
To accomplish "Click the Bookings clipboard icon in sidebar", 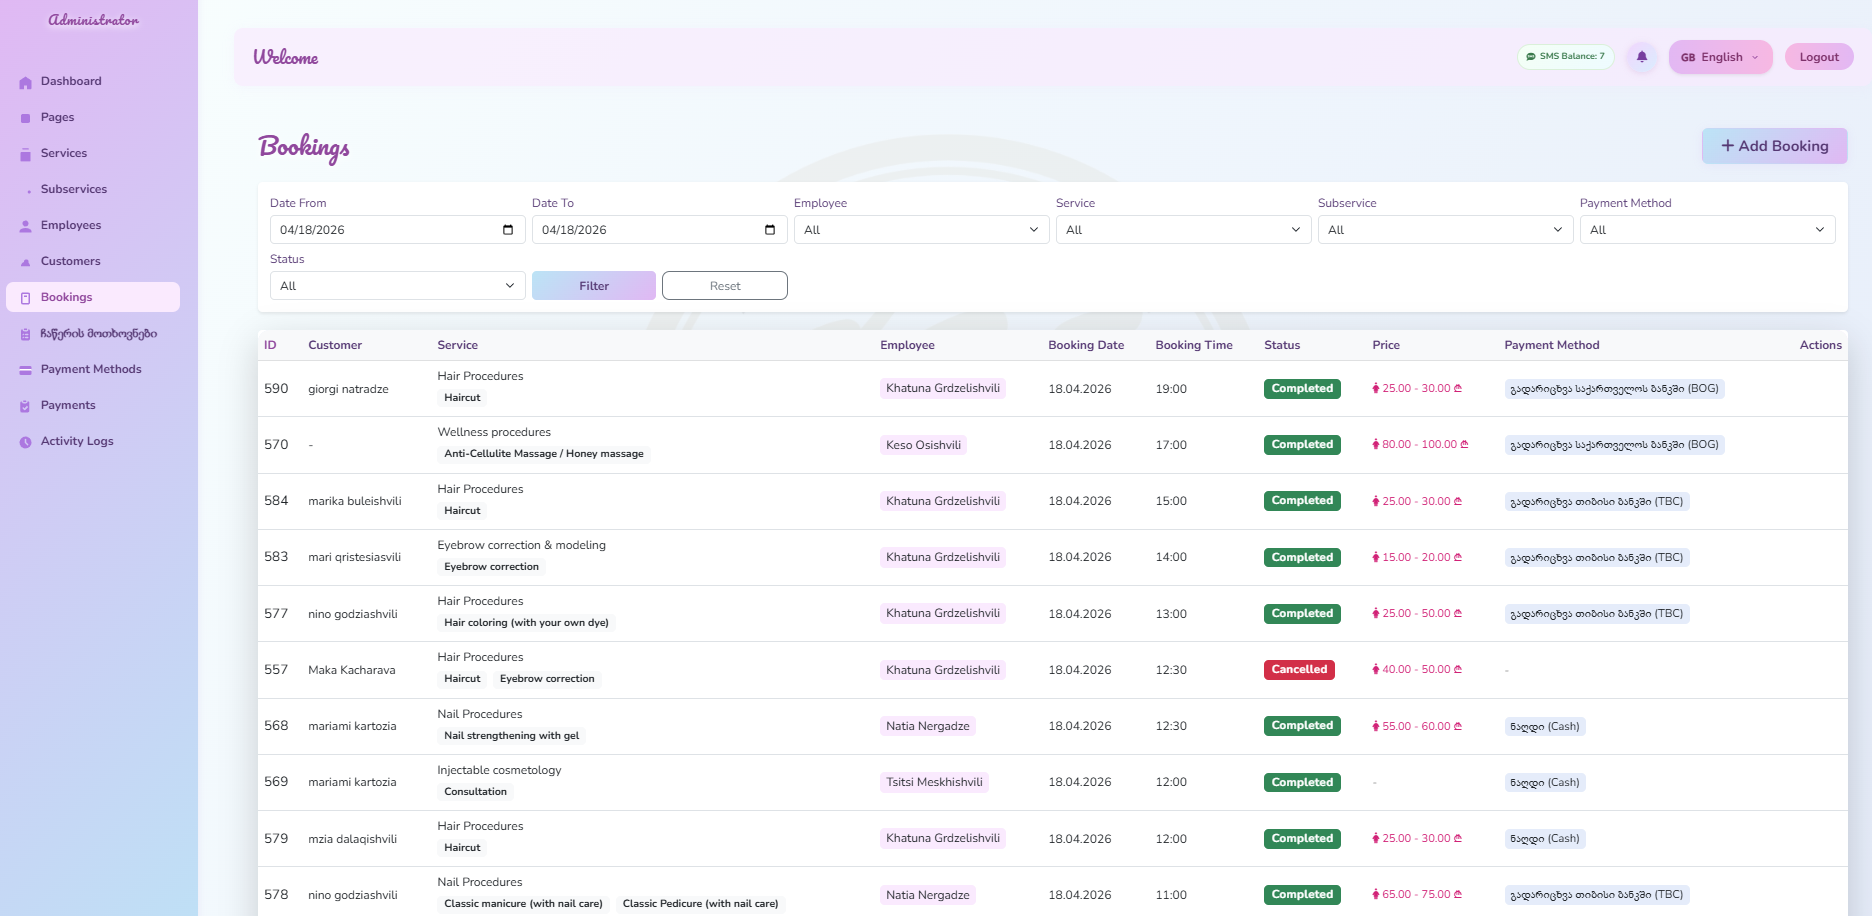I will click(x=25, y=298).
